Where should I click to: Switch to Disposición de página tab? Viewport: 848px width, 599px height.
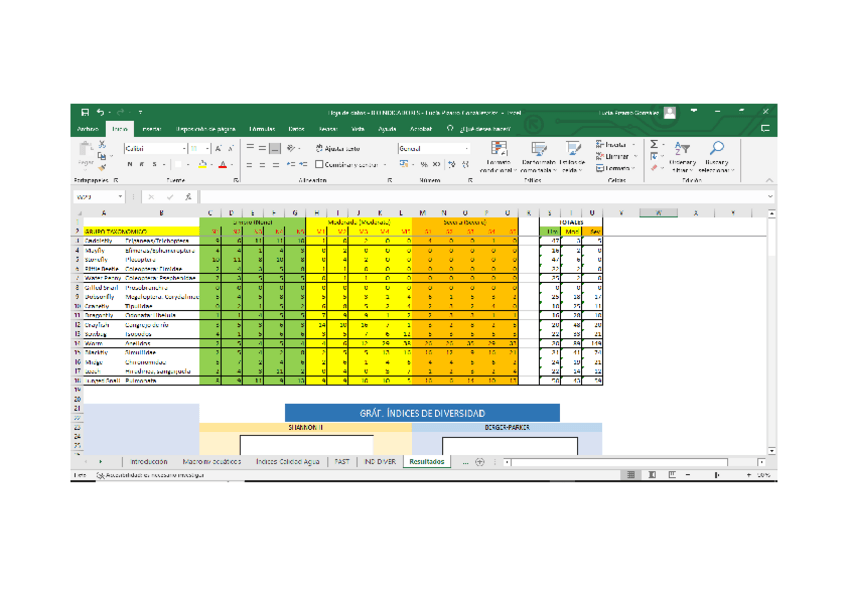(206, 129)
